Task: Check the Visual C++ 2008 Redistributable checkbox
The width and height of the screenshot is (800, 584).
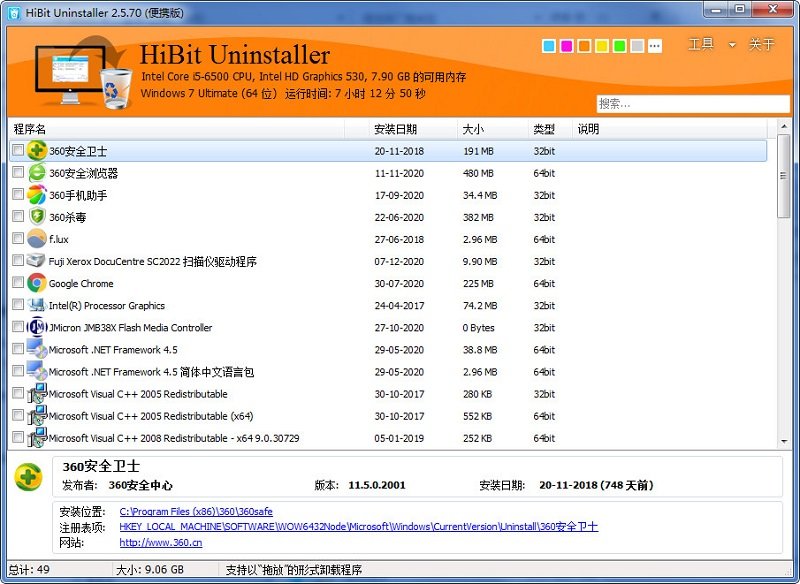Action: click(x=18, y=437)
